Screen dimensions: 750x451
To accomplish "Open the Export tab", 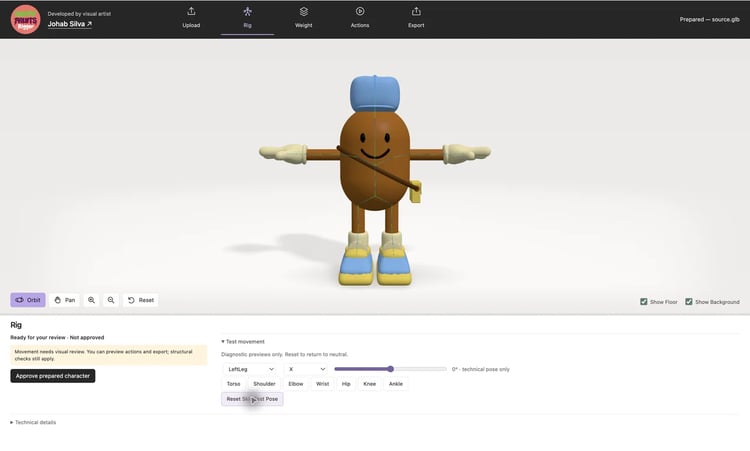I will pyautogui.click(x=416, y=18).
